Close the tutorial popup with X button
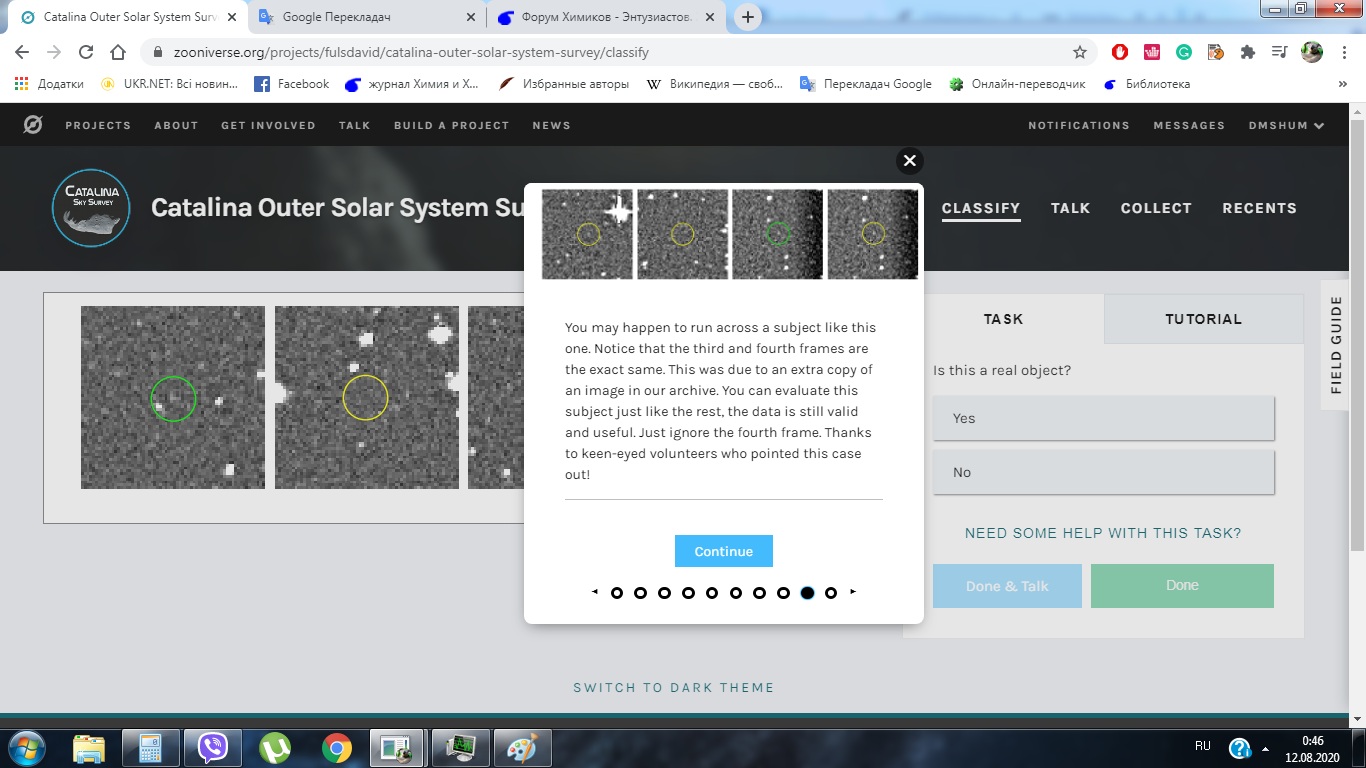The image size is (1366, 768). tap(909, 160)
